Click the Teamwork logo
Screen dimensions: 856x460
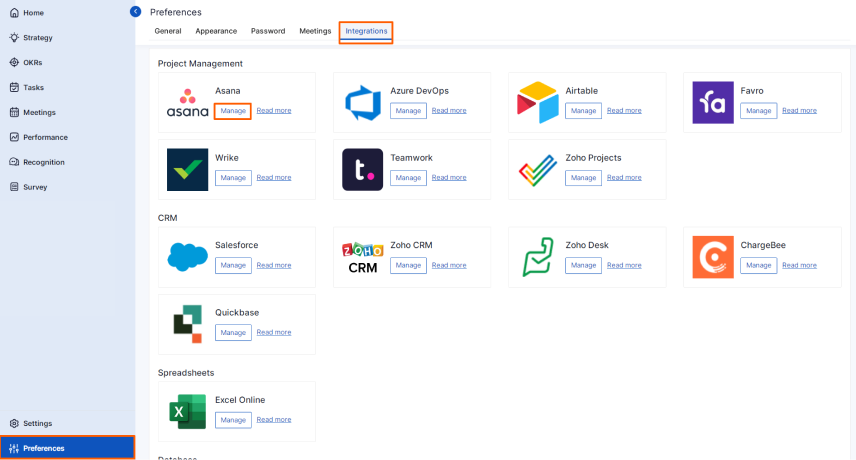[362, 170]
